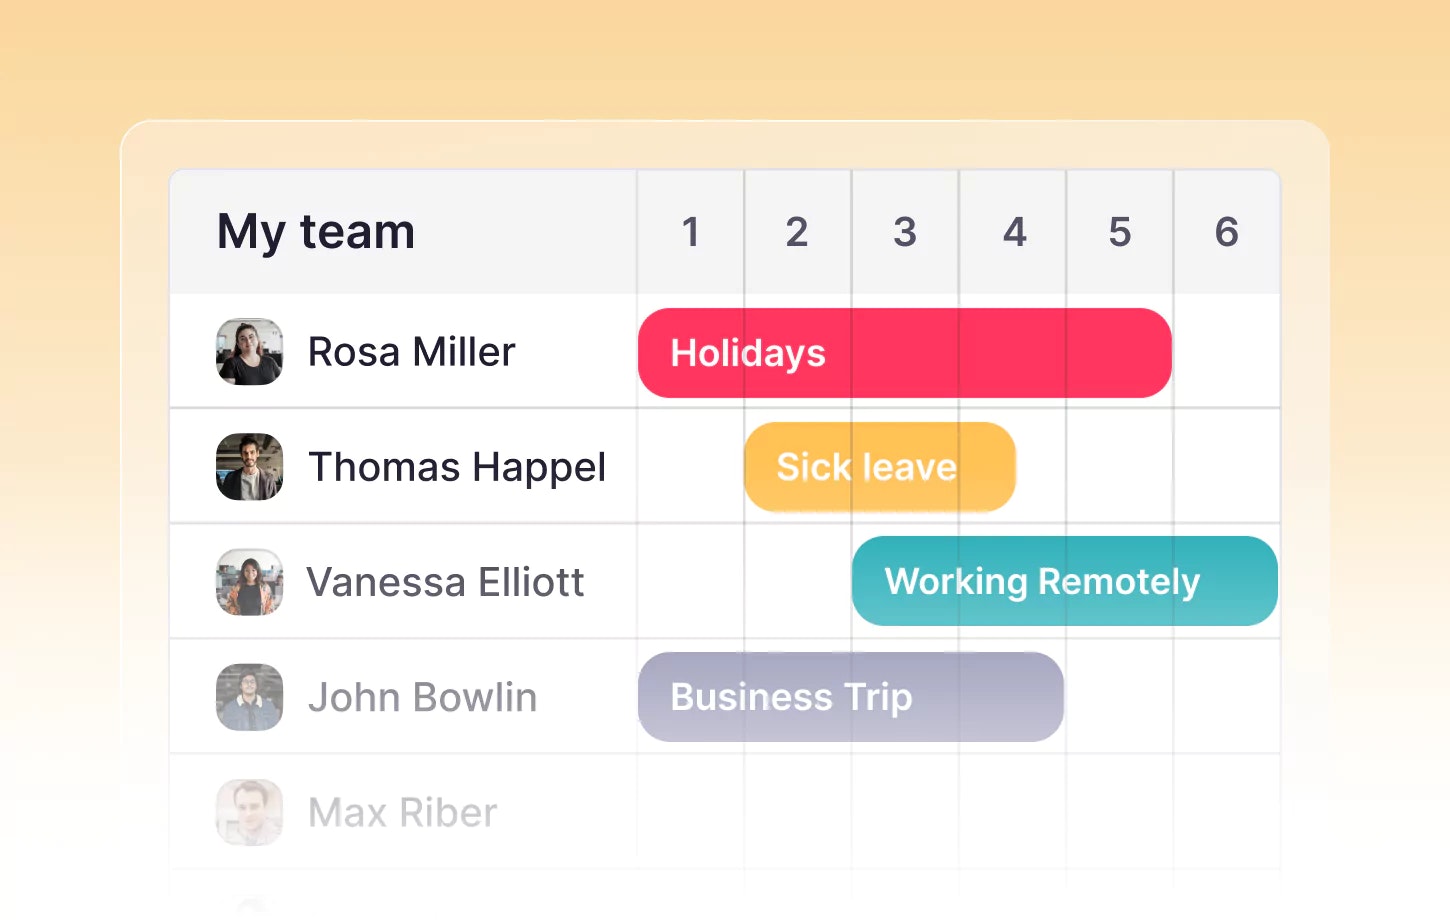Select day 6 column header
1450x920 pixels.
(x=1227, y=232)
